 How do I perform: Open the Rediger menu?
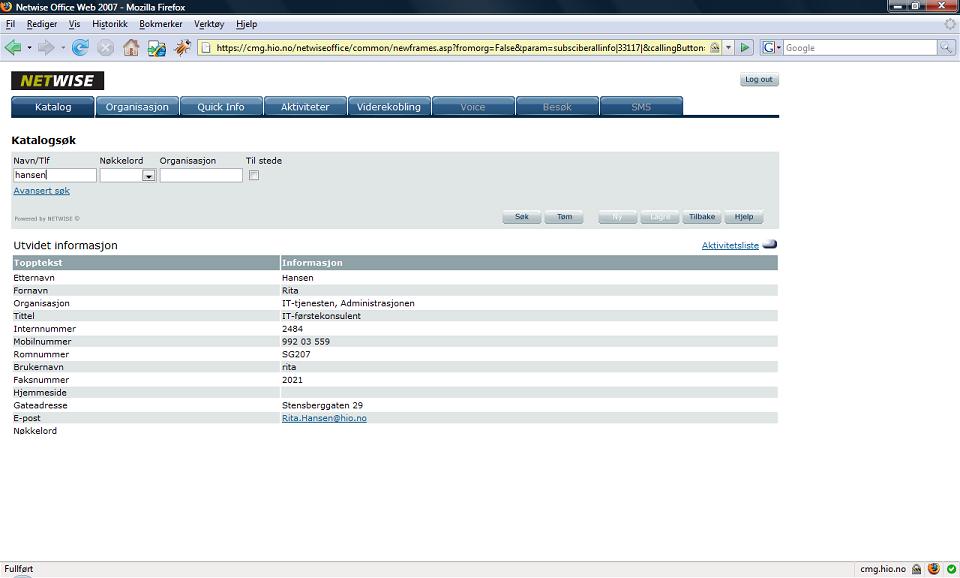point(42,24)
